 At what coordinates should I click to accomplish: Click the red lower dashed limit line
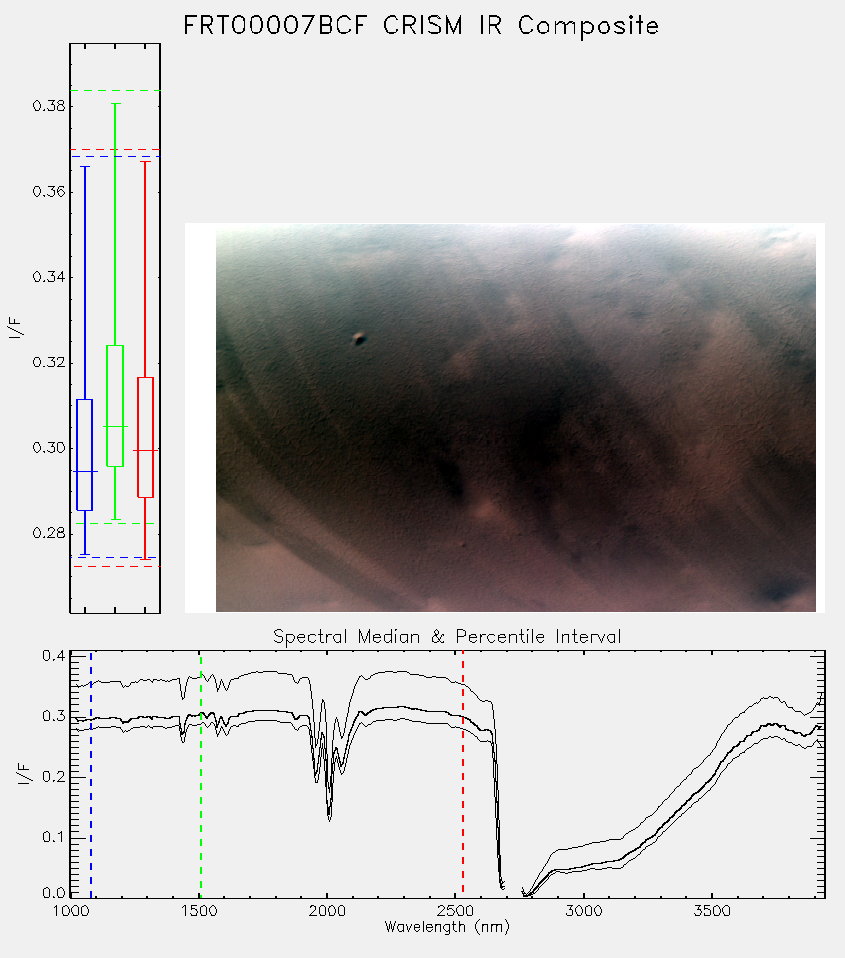click(115, 566)
